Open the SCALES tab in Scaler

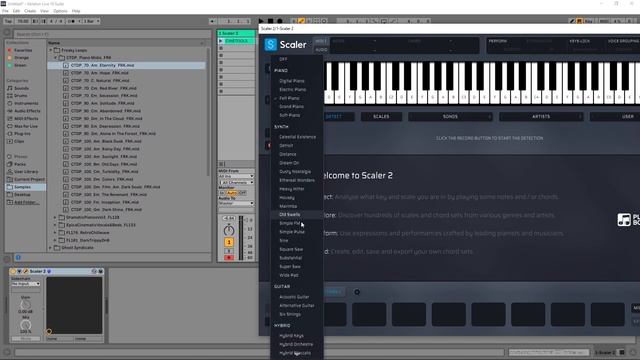pyautogui.click(x=381, y=117)
